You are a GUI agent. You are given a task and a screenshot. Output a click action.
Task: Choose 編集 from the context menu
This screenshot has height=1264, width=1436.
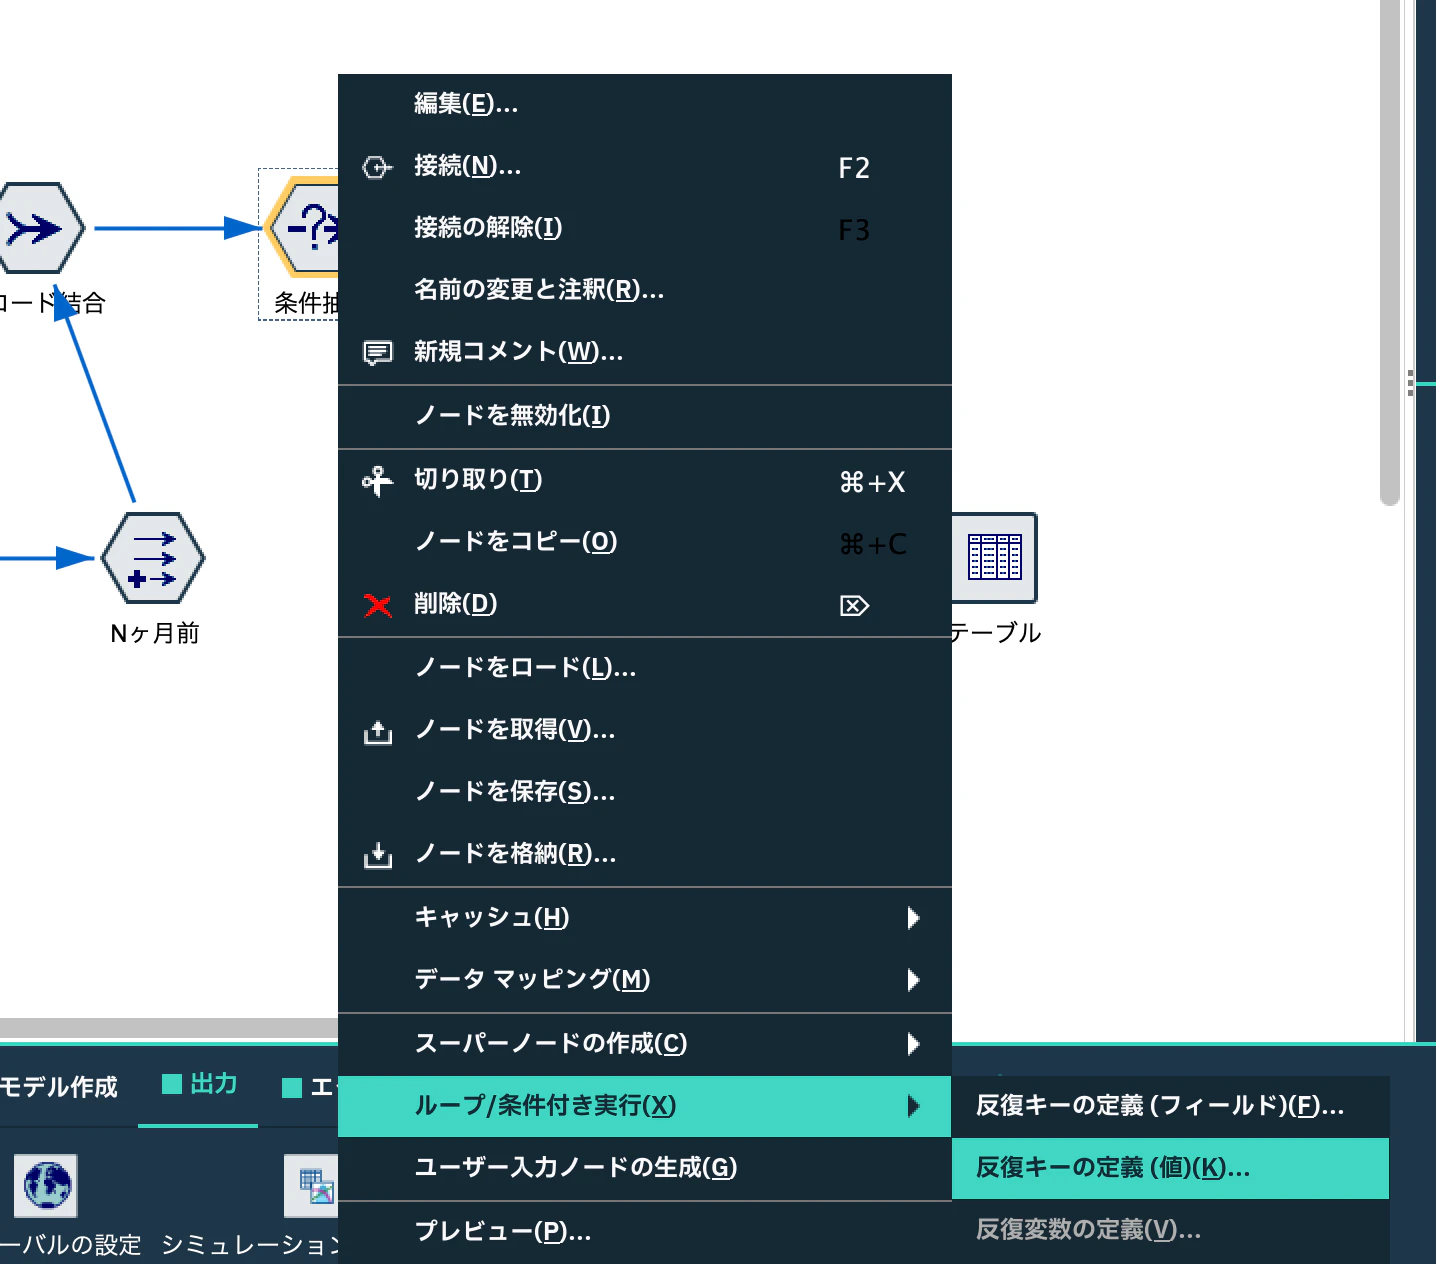click(463, 103)
